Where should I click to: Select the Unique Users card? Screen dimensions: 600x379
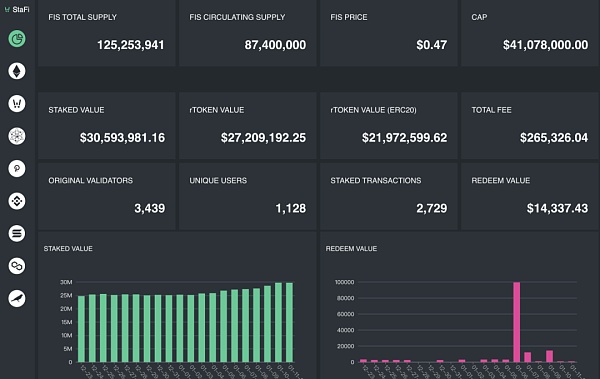tap(248, 196)
